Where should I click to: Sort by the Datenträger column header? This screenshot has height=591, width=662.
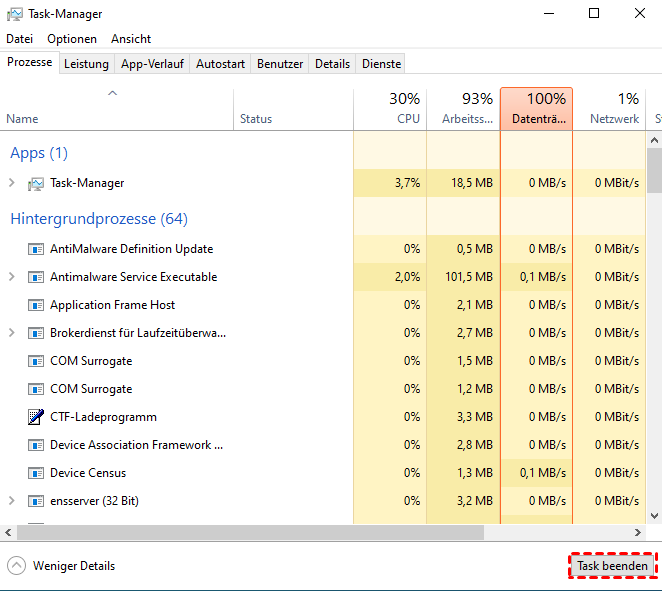pyautogui.click(x=536, y=109)
